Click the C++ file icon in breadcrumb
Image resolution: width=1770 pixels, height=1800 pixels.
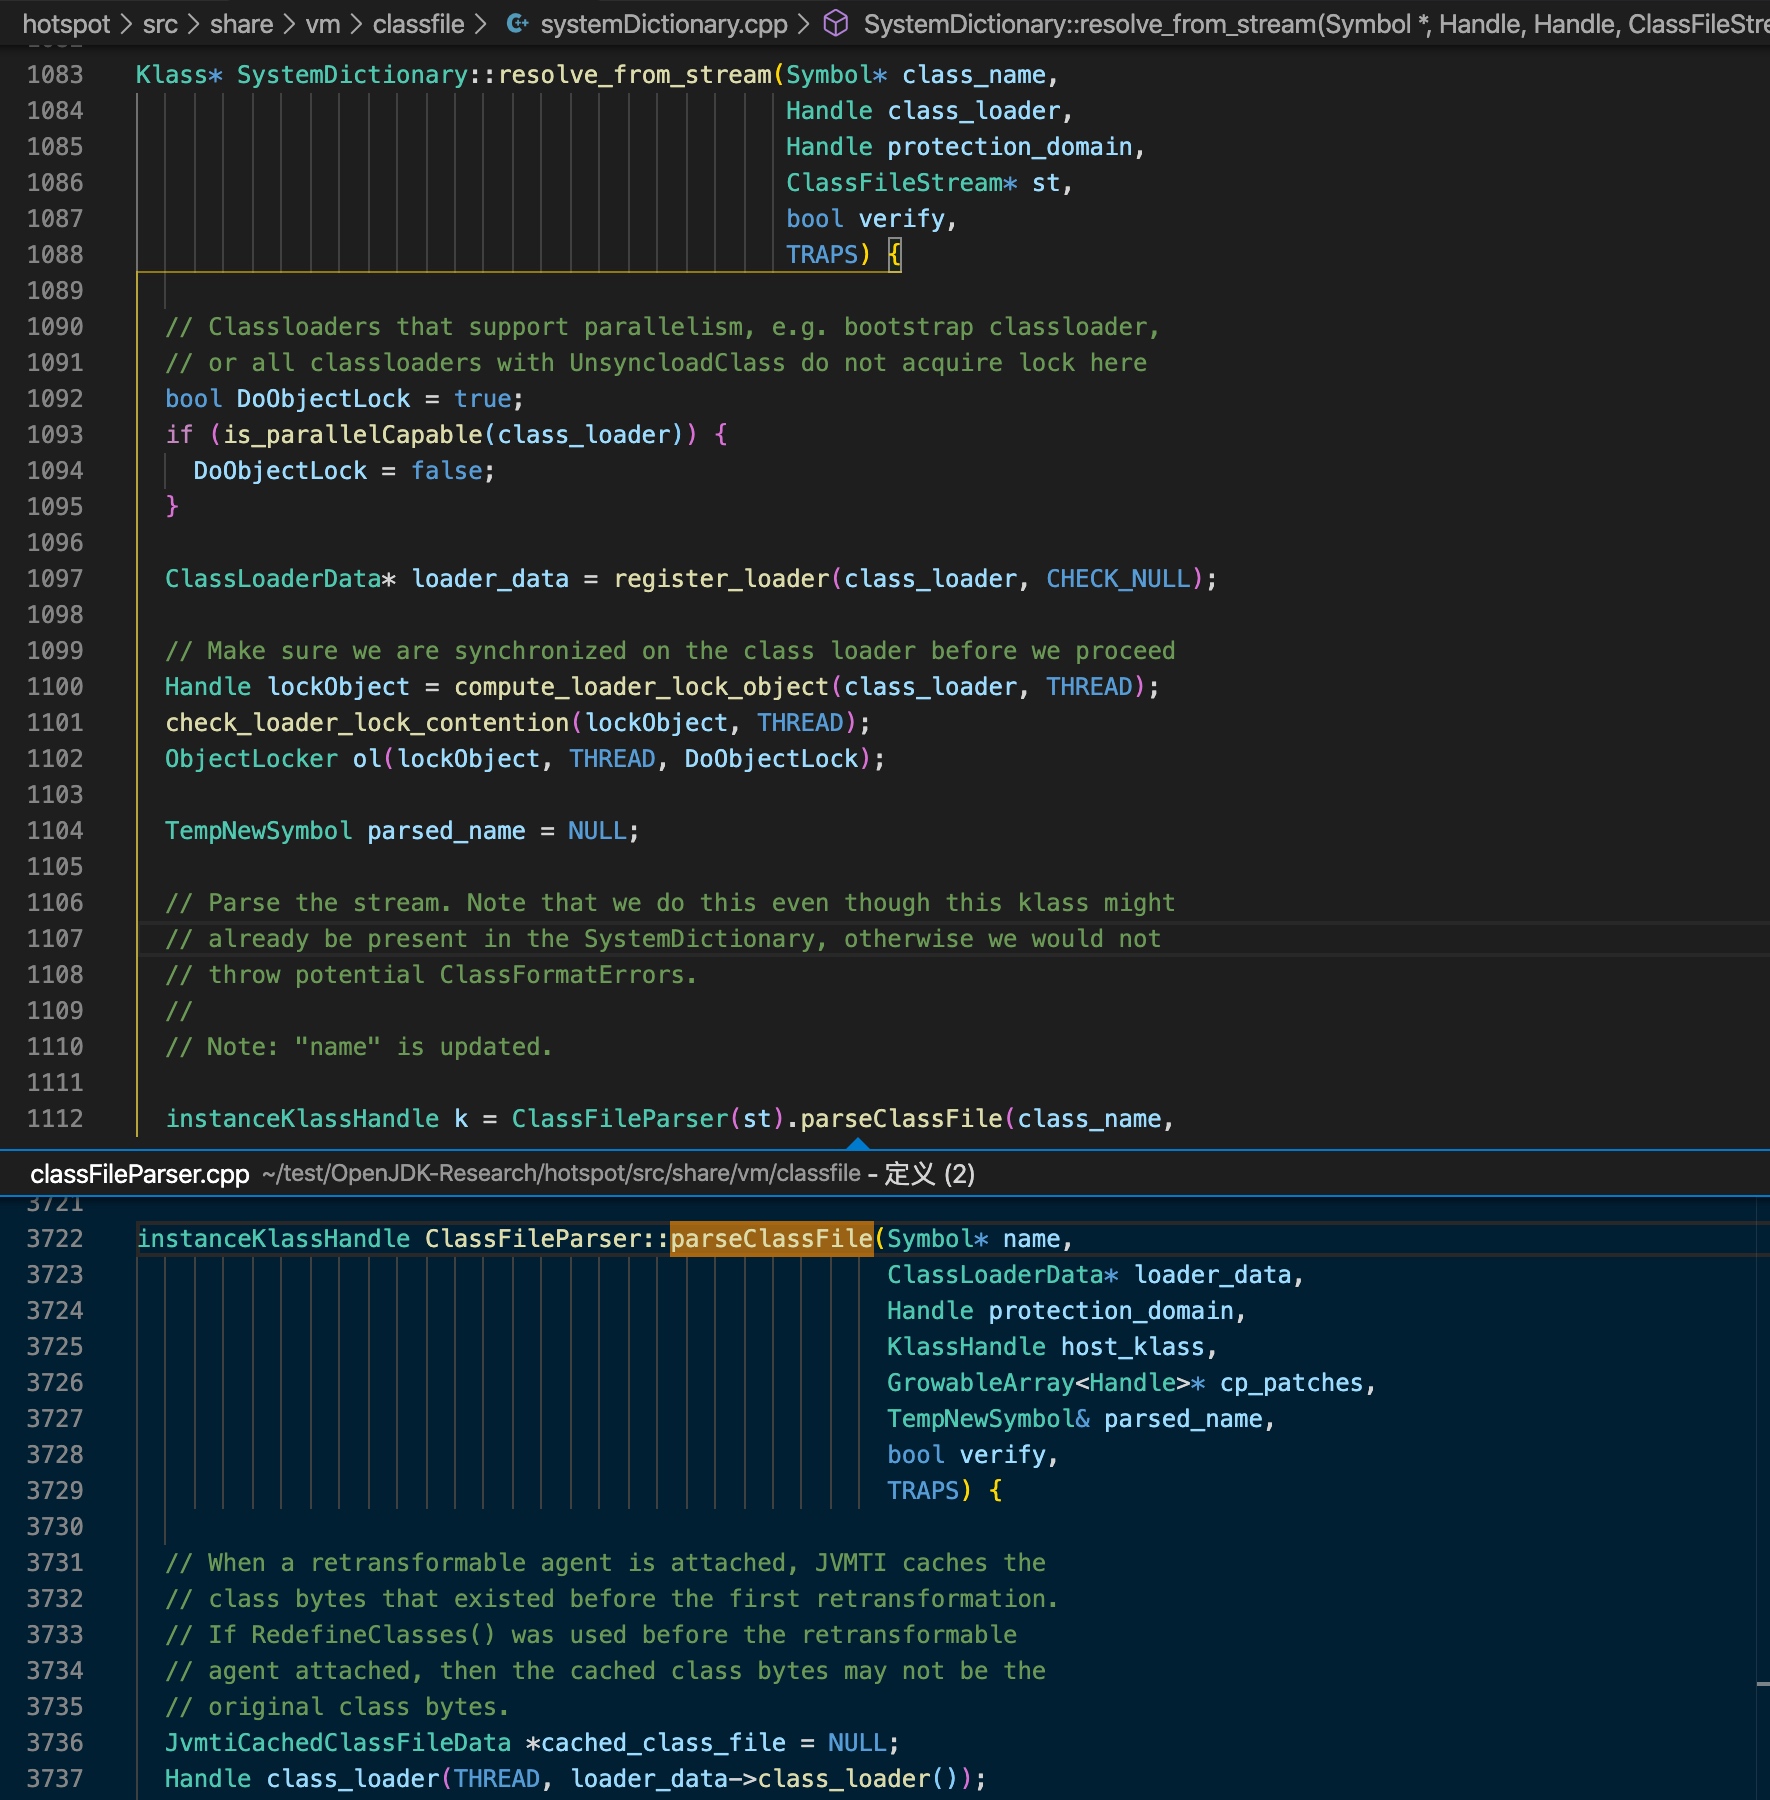(x=517, y=24)
